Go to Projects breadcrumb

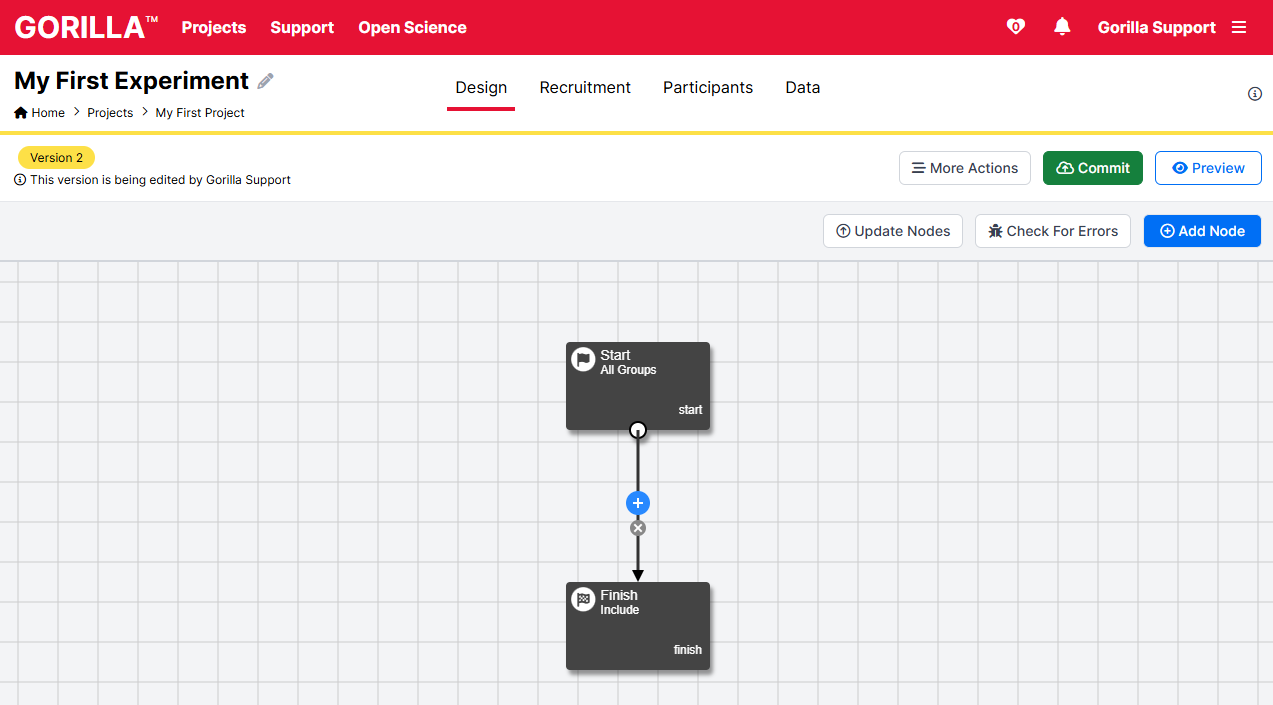pyautogui.click(x=110, y=113)
